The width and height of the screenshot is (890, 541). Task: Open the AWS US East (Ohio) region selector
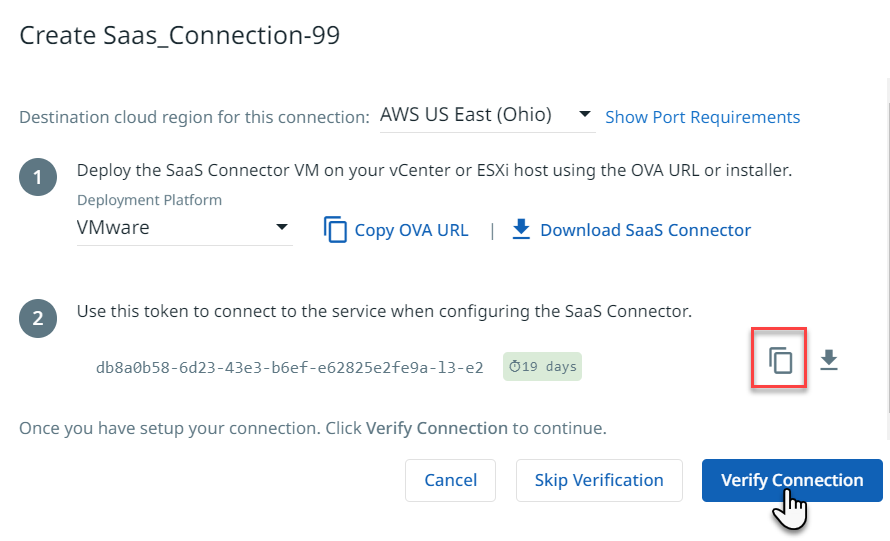pos(466,115)
